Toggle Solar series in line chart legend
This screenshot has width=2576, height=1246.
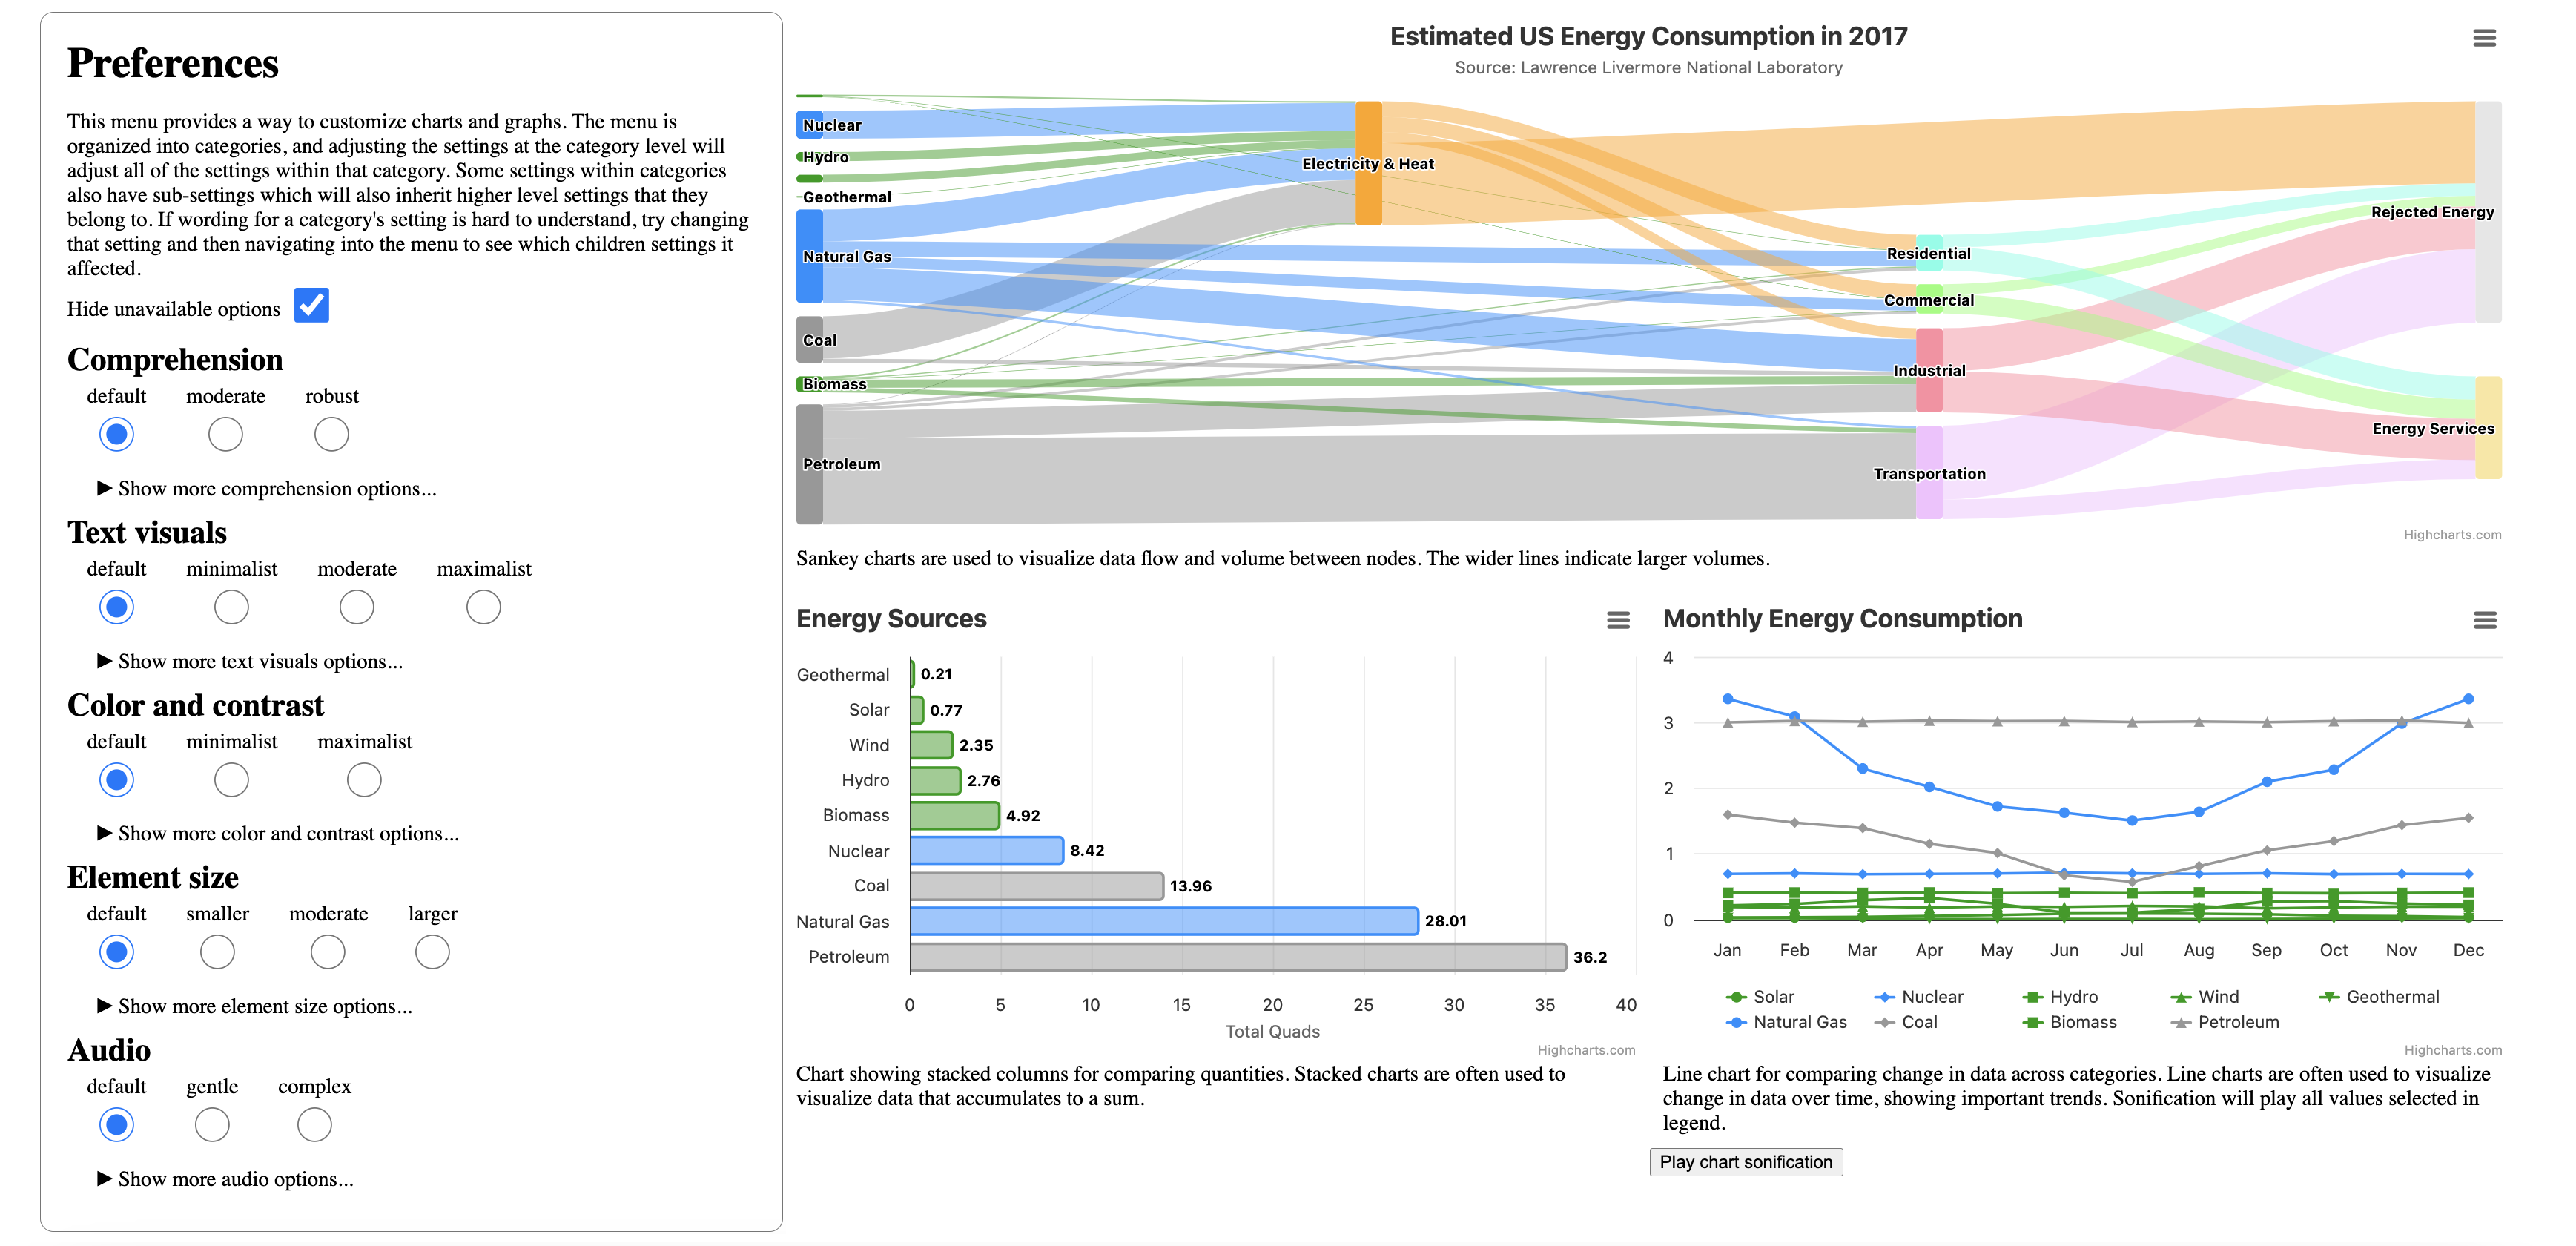point(1772,997)
